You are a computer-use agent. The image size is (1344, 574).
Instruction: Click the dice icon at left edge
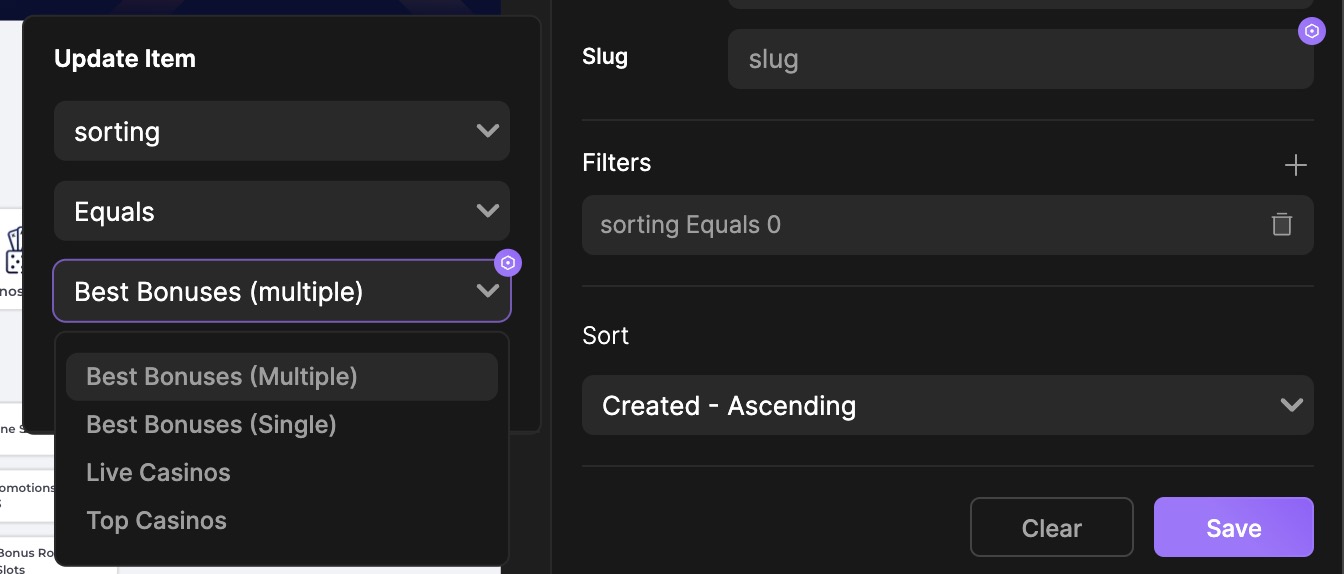click(x=14, y=251)
